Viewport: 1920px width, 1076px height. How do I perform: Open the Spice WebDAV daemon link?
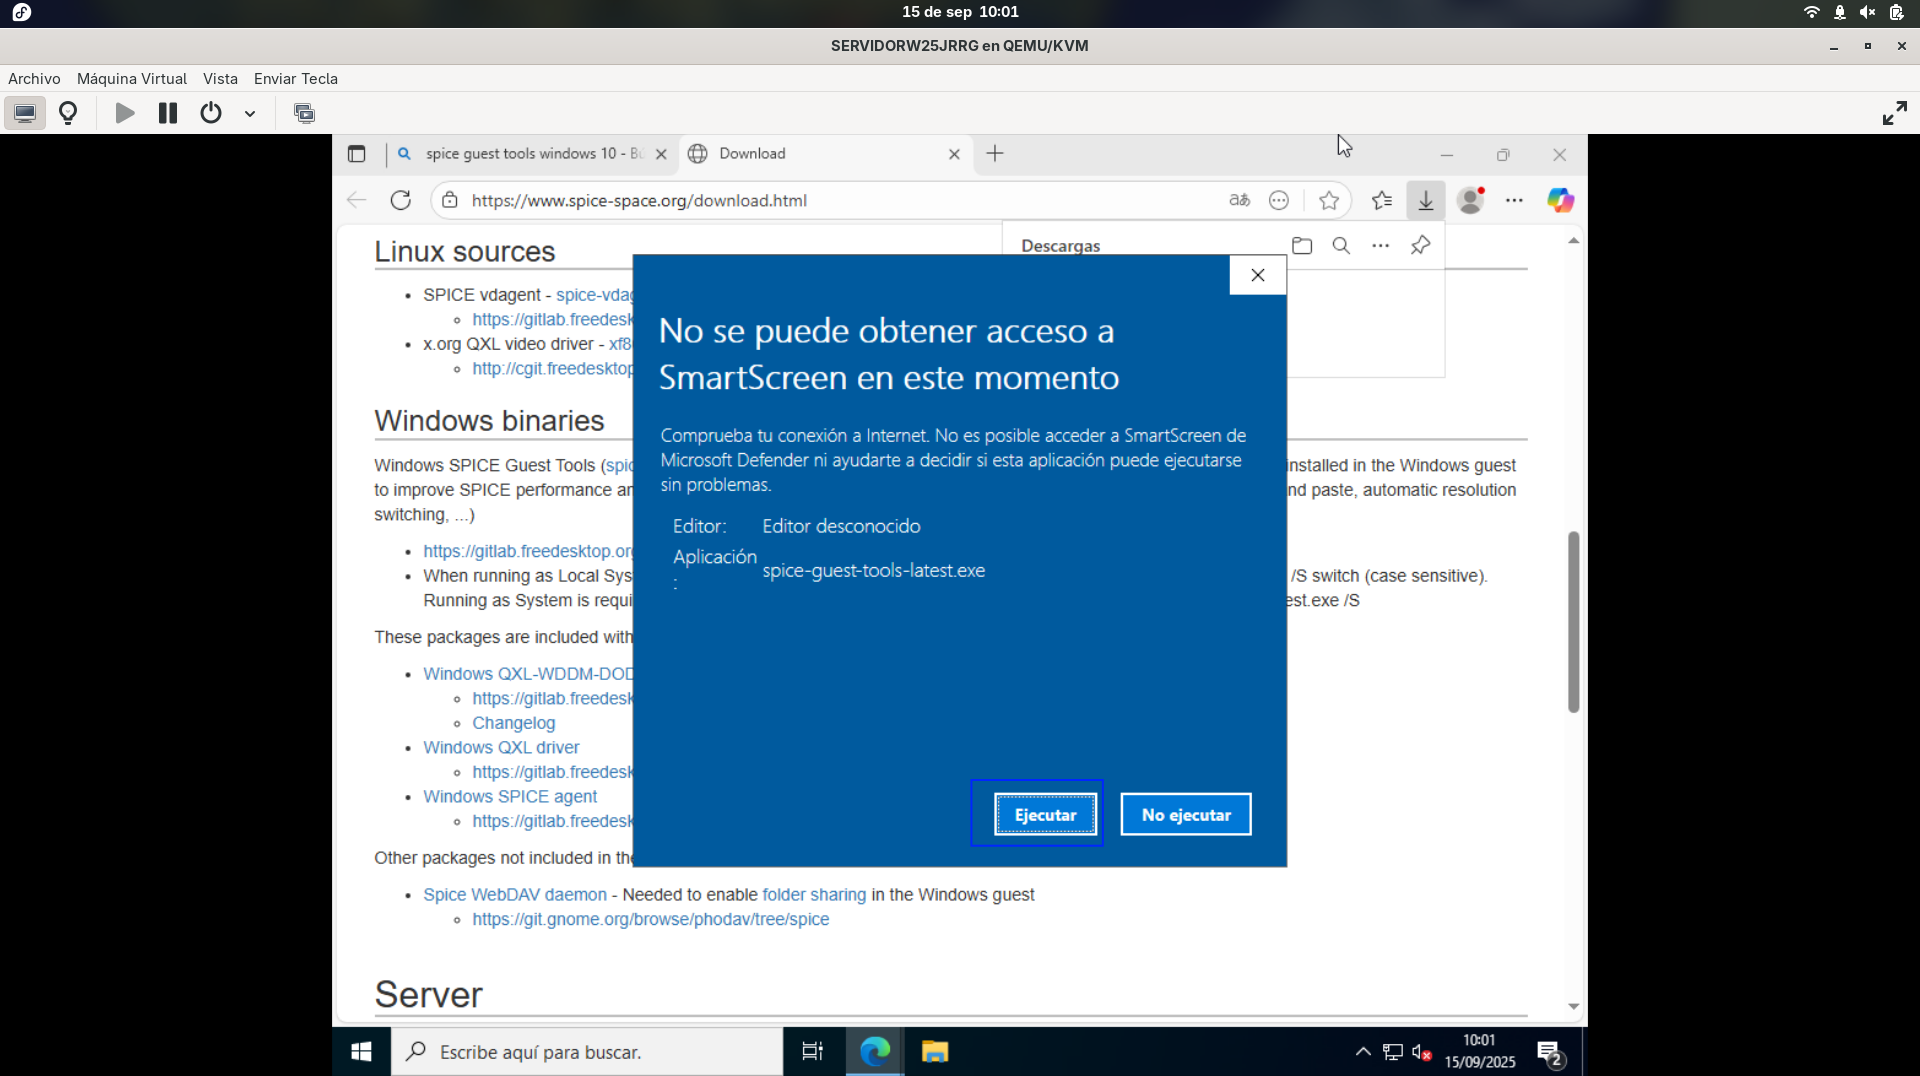[515, 895]
